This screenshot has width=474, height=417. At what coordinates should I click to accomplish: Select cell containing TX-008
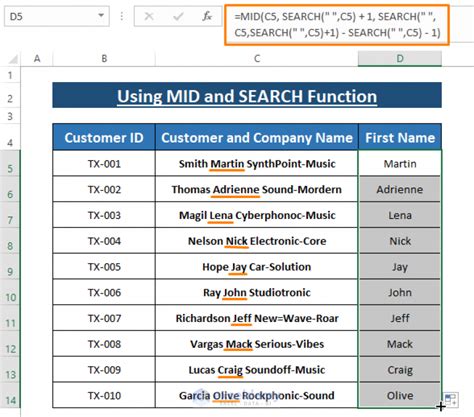104,344
